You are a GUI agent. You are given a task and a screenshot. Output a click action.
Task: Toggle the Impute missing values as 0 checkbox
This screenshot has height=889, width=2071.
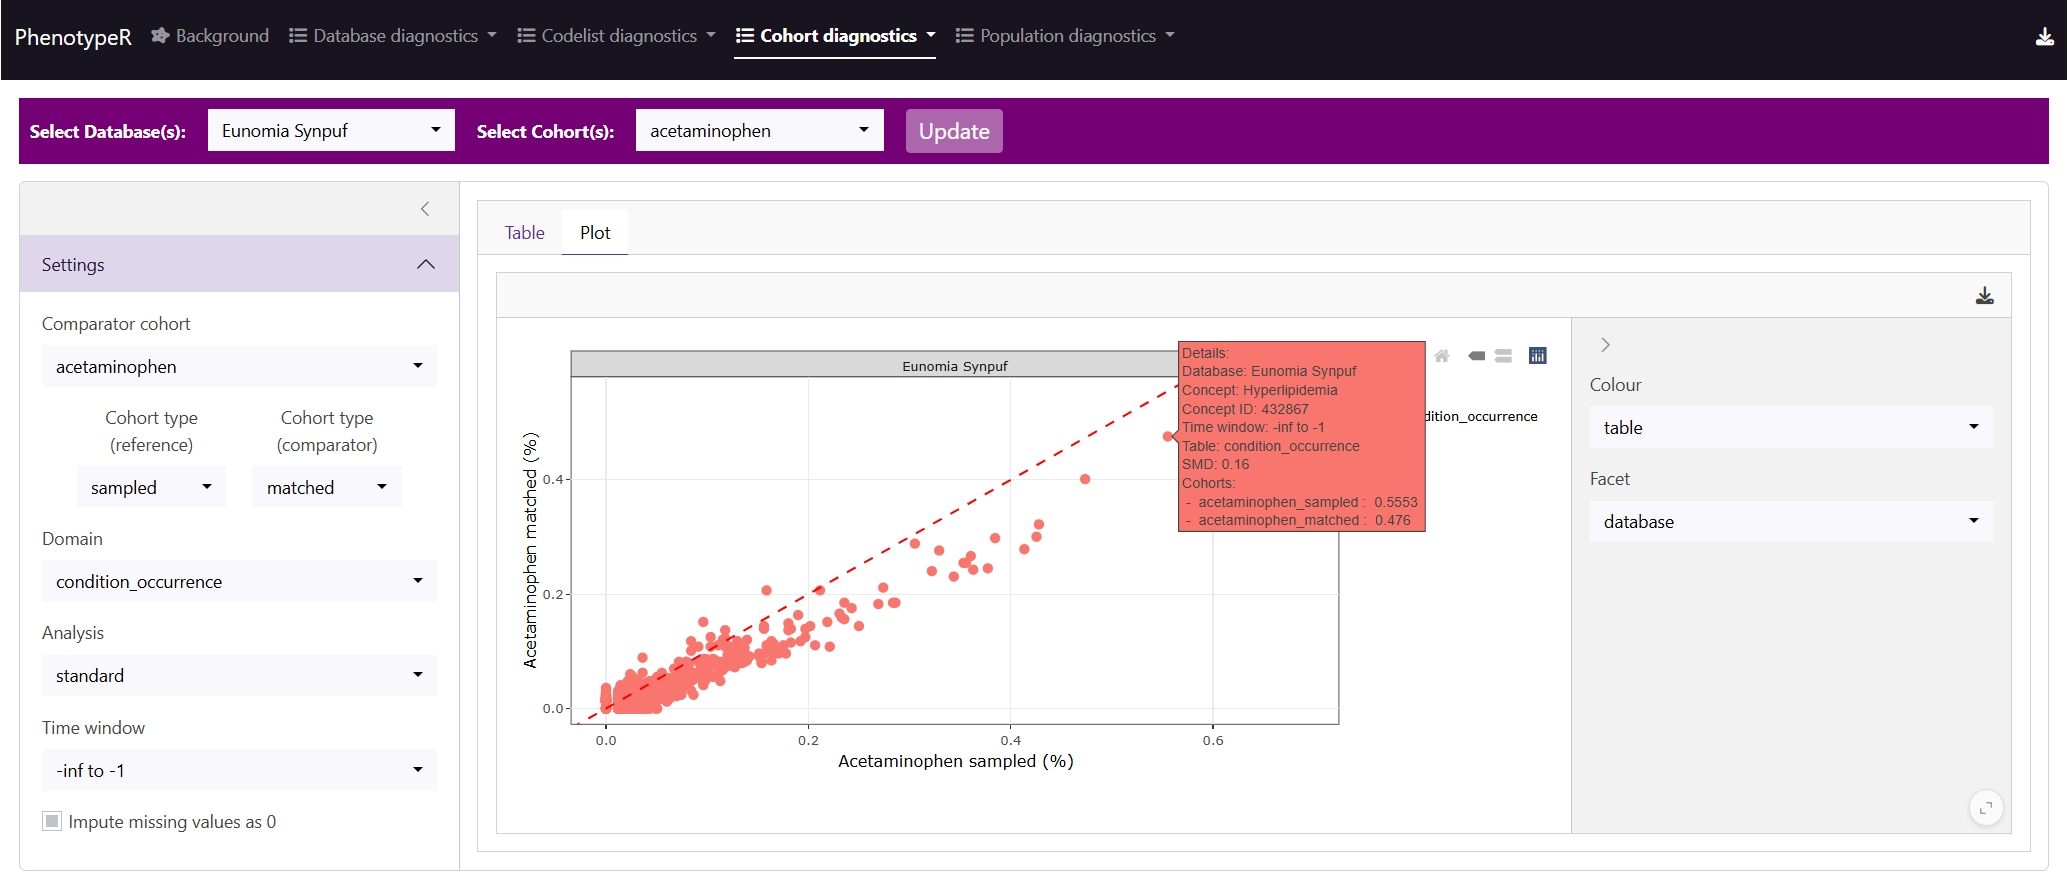[52, 822]
